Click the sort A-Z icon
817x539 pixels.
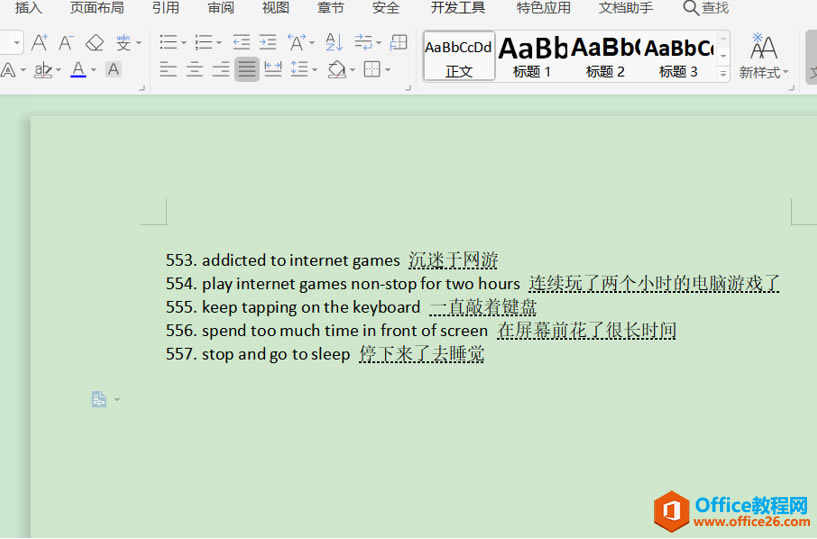click(x=334, y=42)
